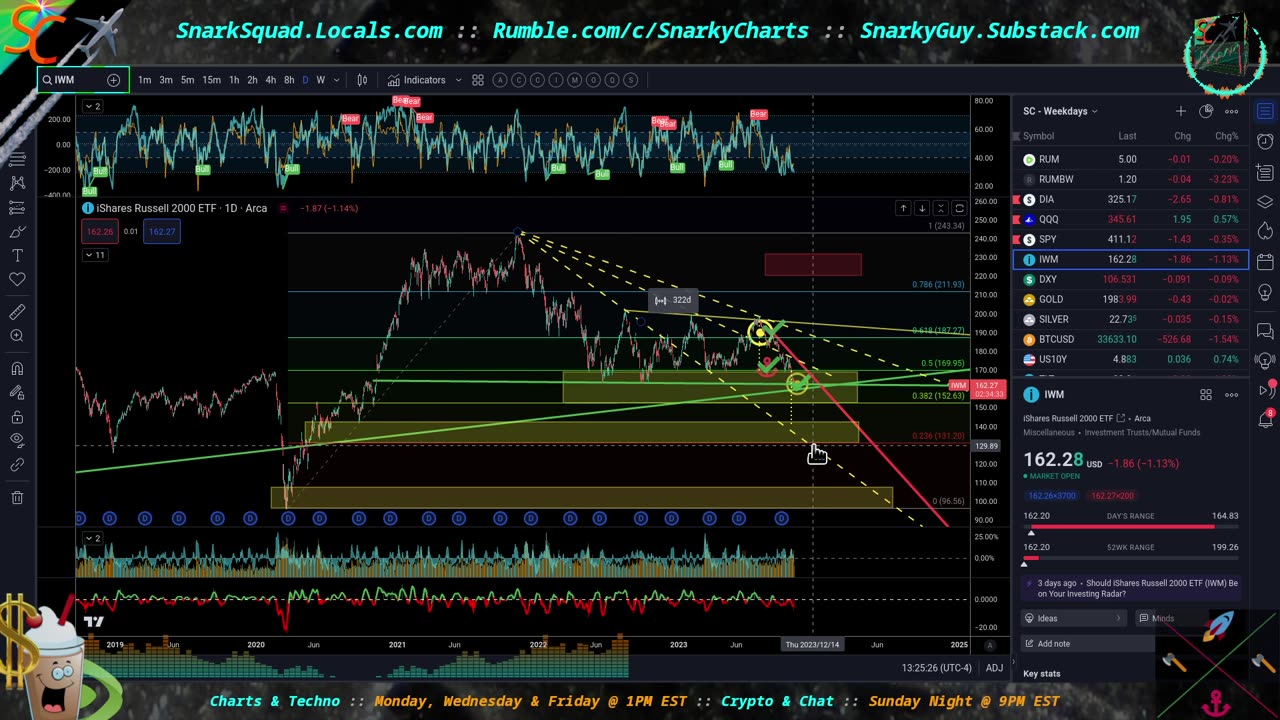Viewport: 1280px width, 720px height.
Task: Switch to the 15m timeframe
Action: click(211, 80)
